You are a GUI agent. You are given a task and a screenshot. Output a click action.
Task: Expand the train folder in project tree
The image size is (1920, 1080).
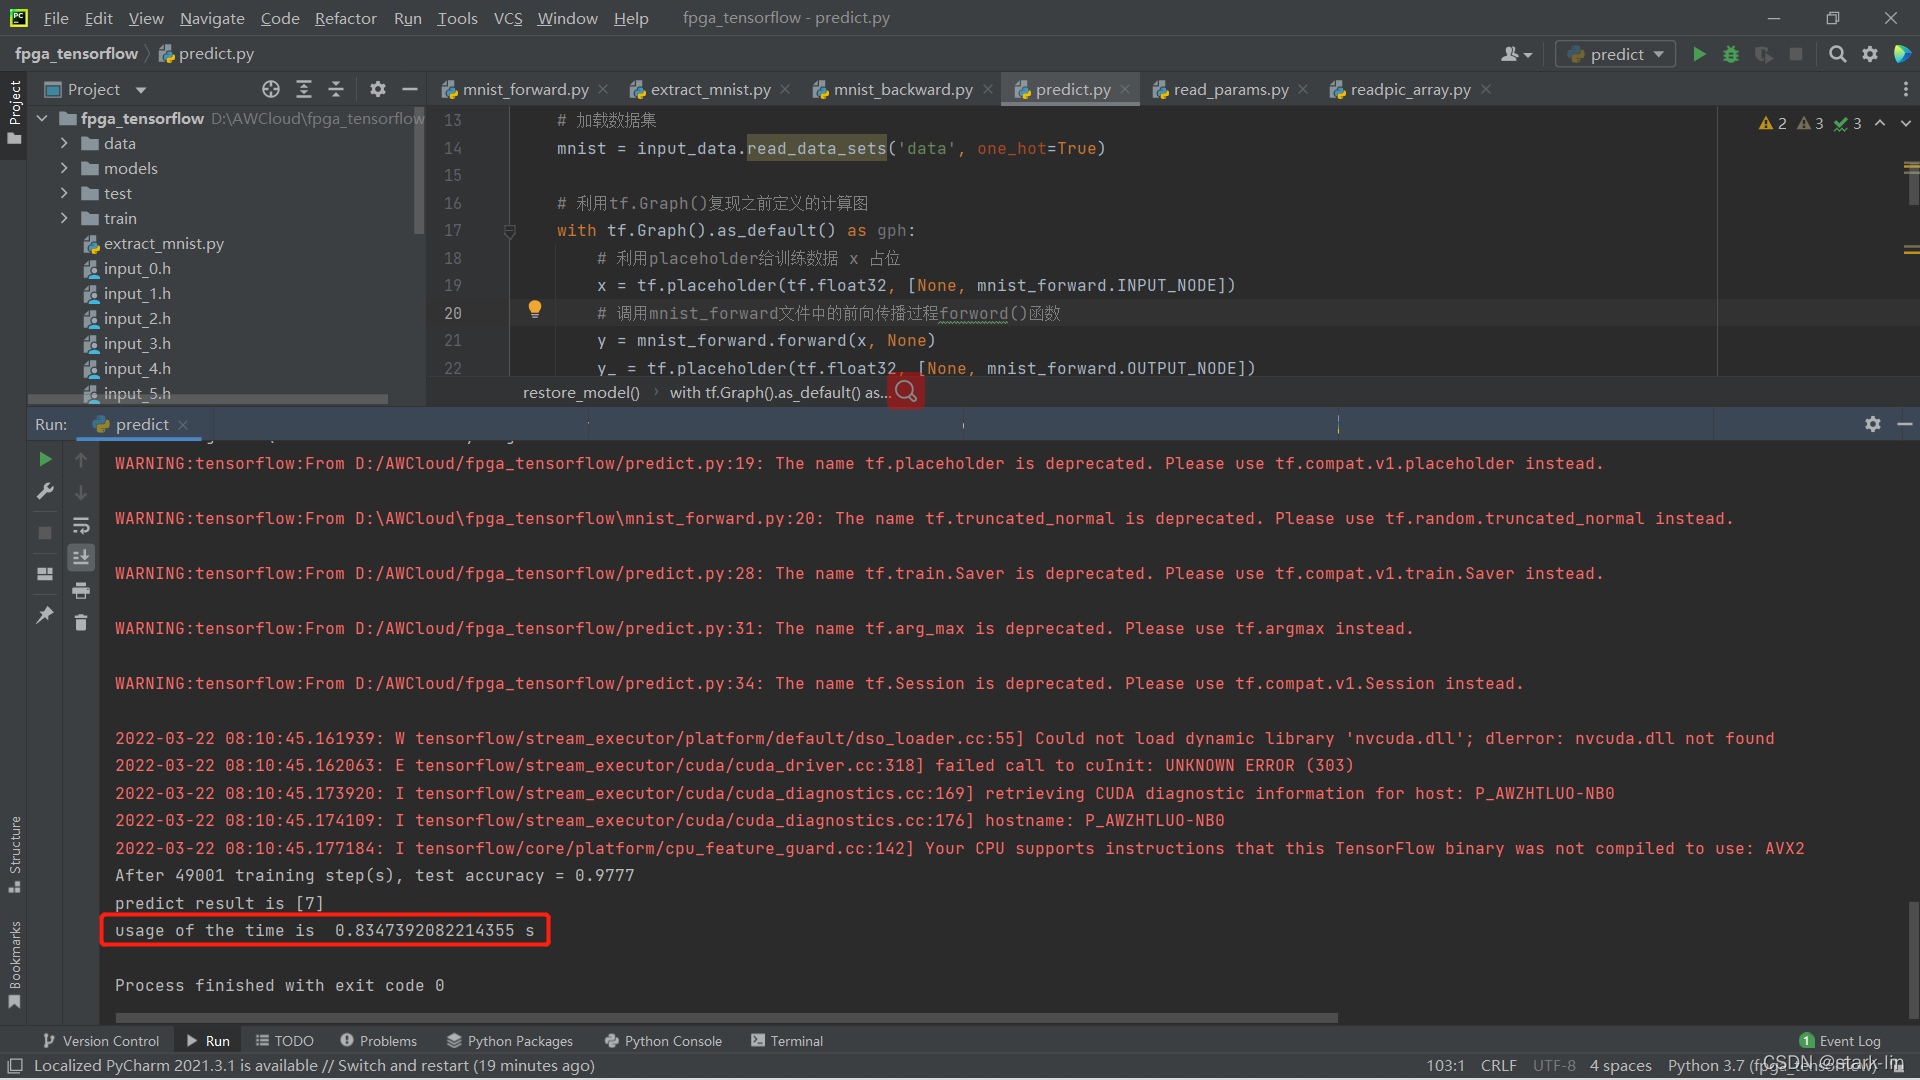click(x=64, y=218)
